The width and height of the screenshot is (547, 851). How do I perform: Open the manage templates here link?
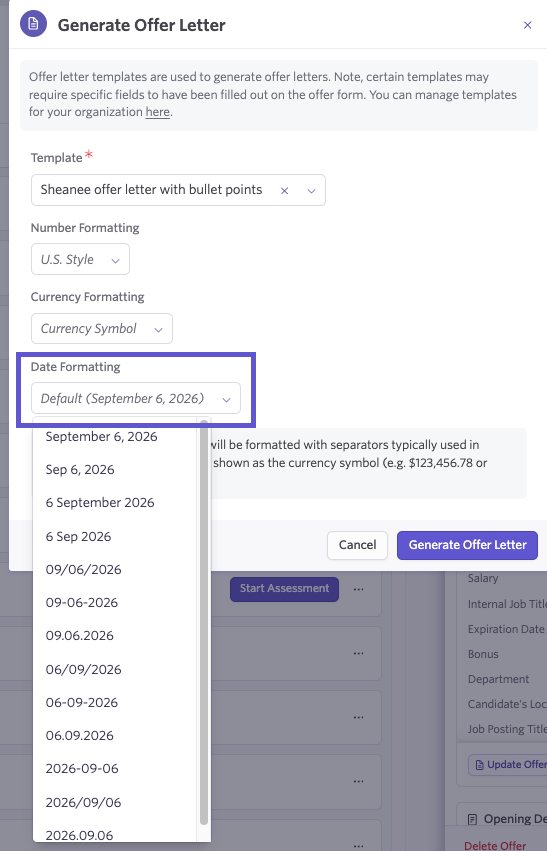pos(157,112)
